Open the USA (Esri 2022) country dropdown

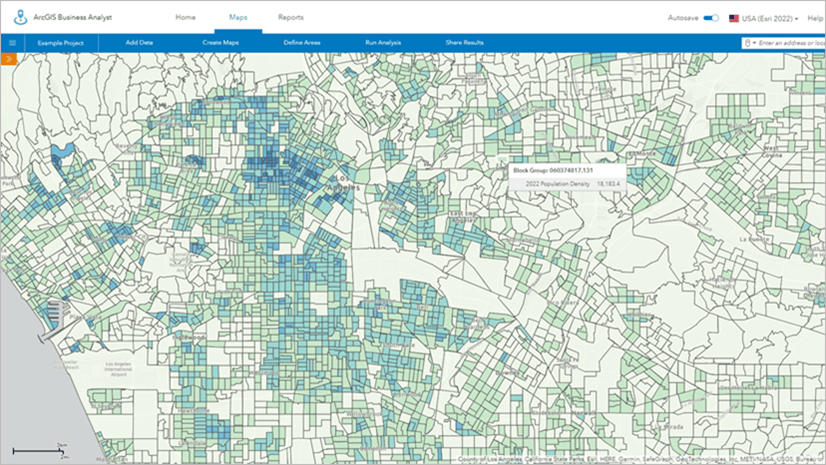pos(770,18)
